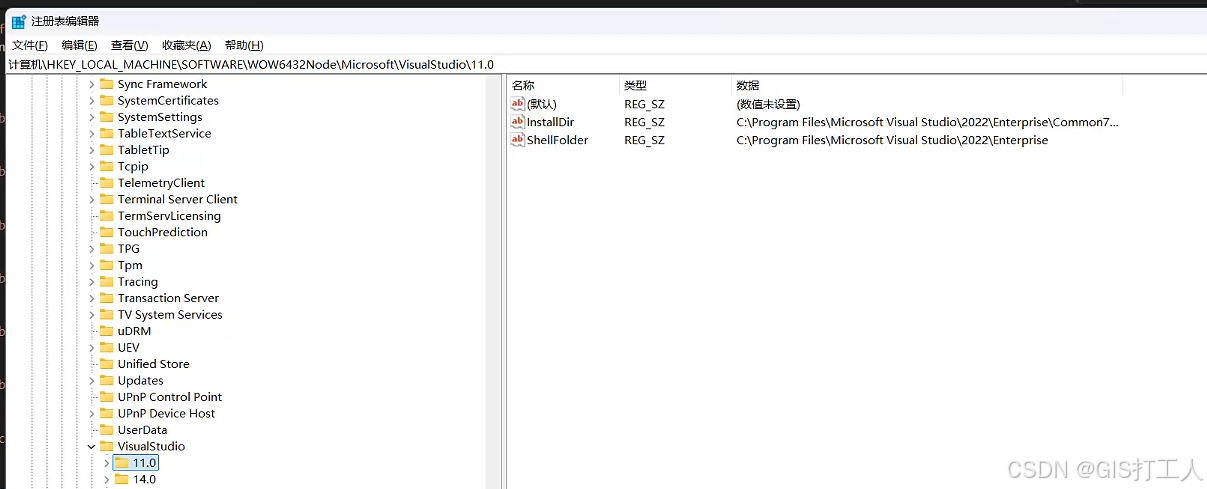Image resolution: width=1207 pixels, height=489 pixels.
Task: Expand the TPG key
Action: (x=92, y=249)
